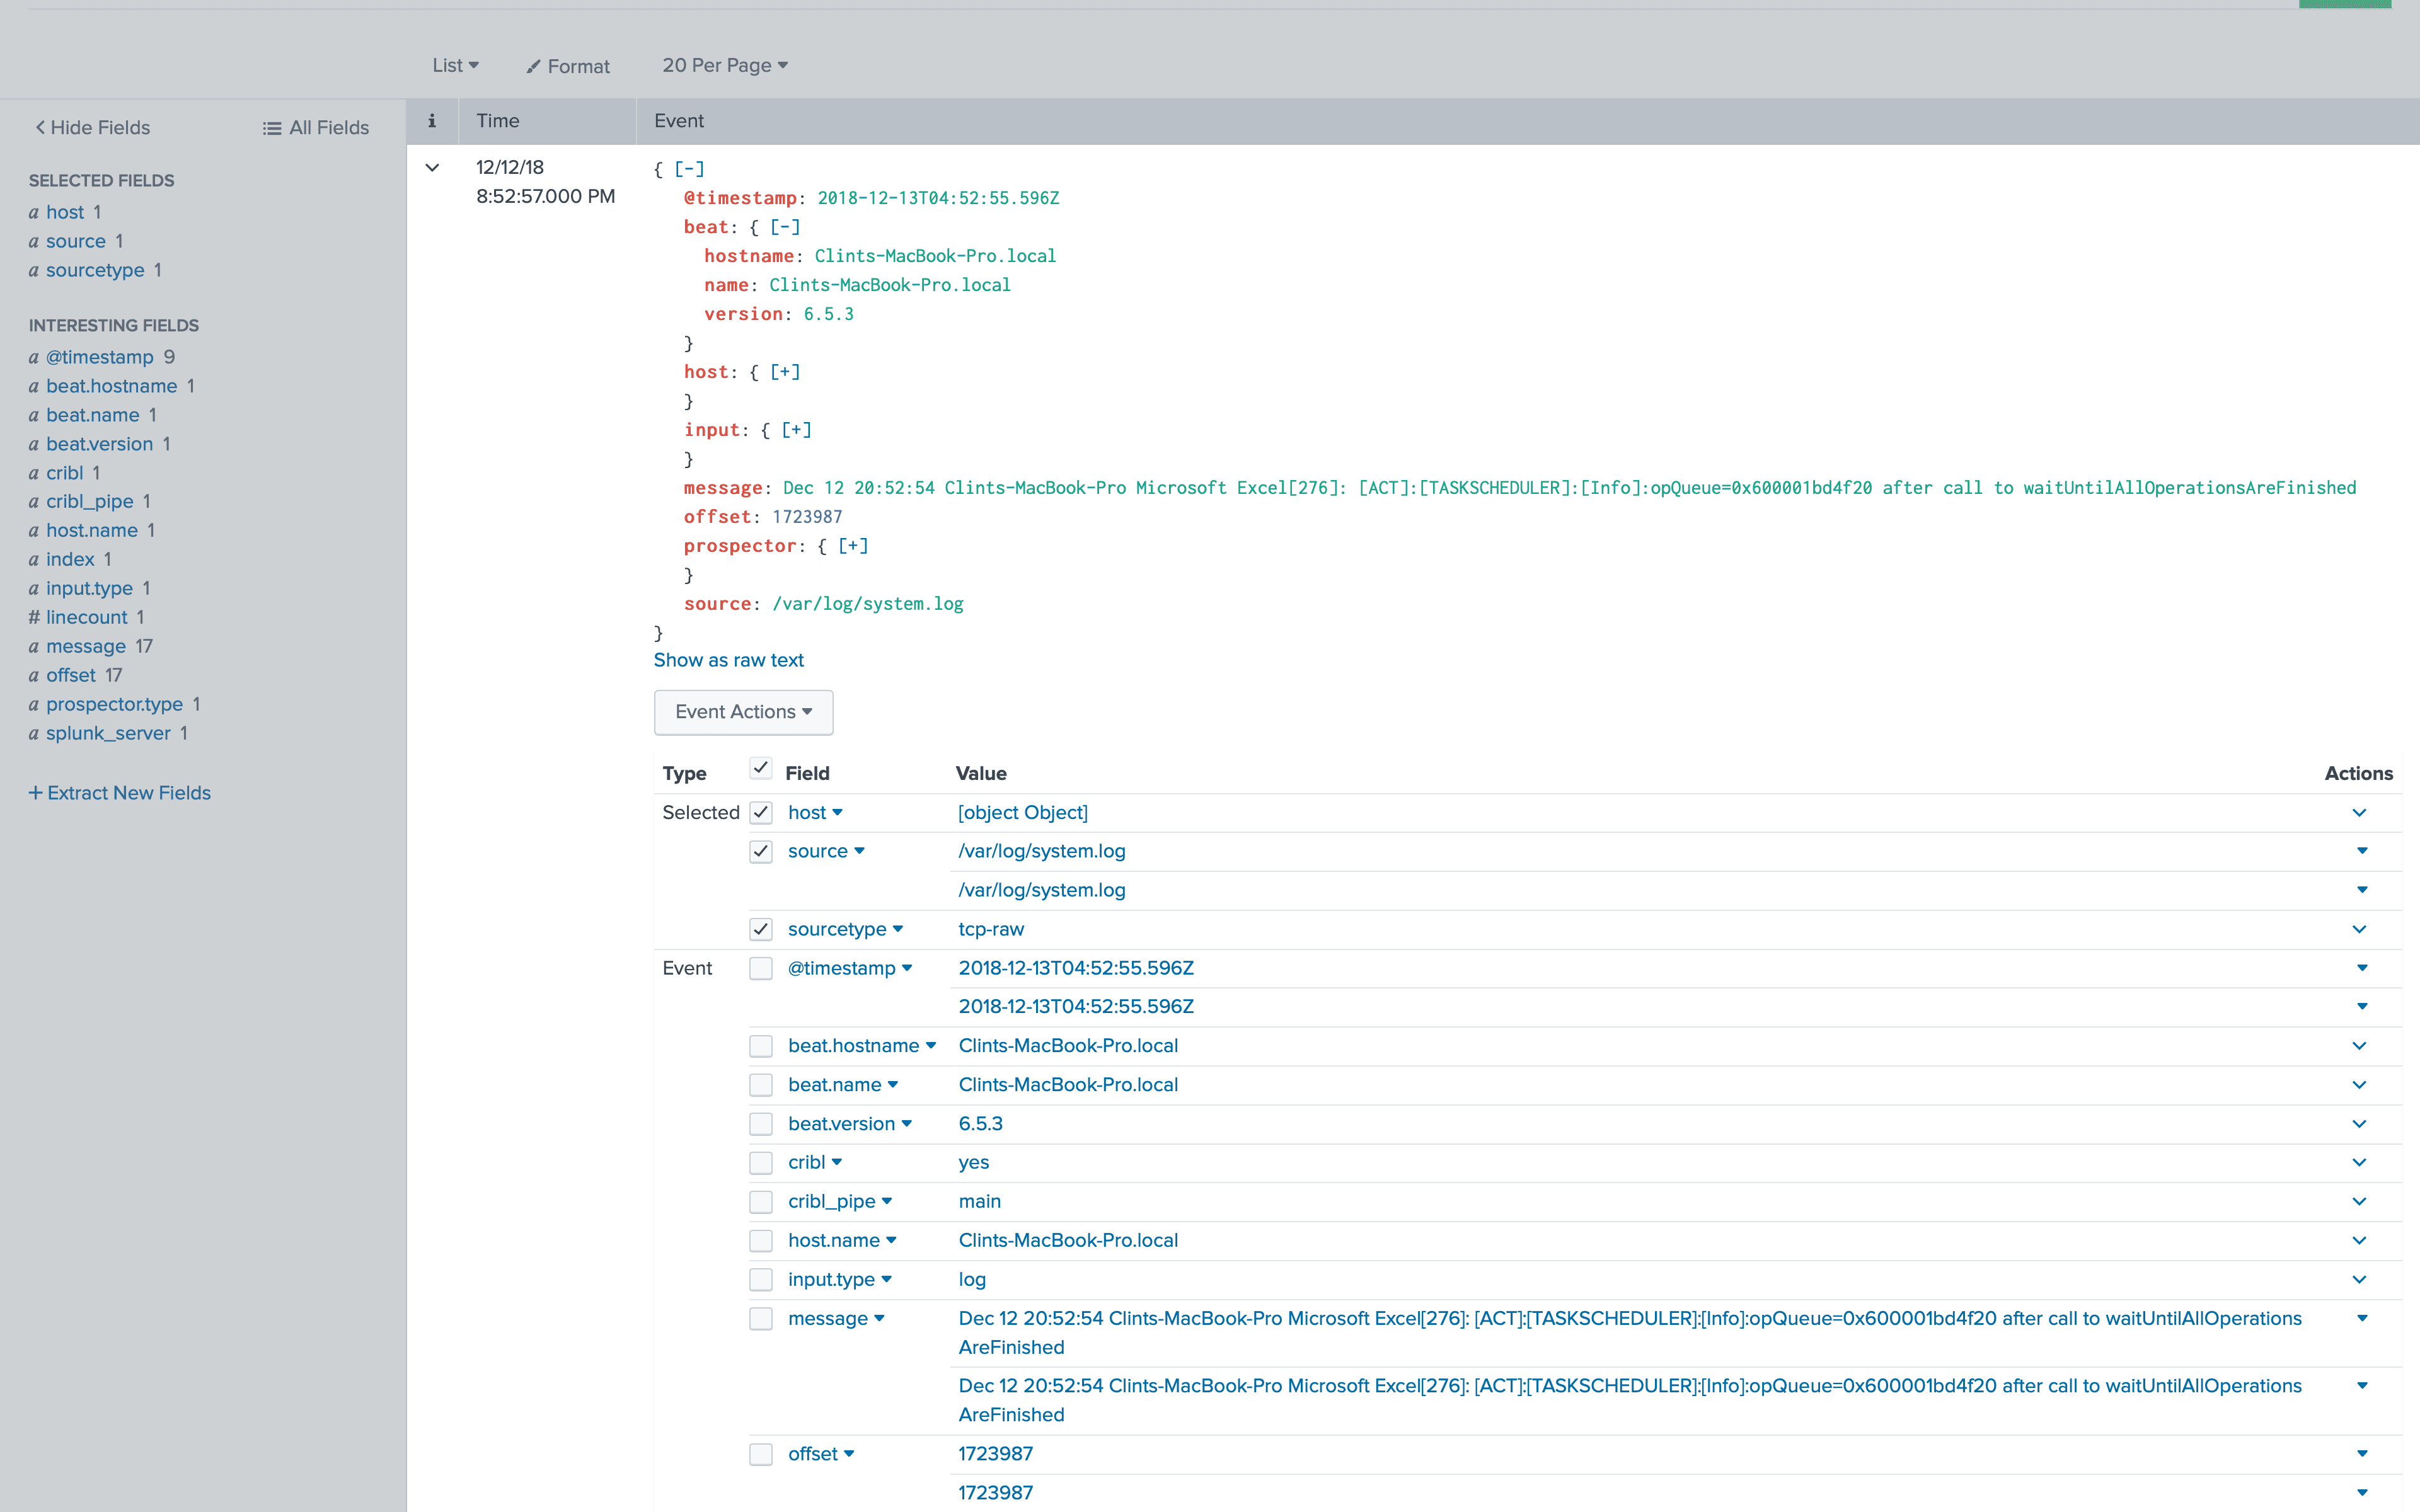Collapse the beat JSON object
Viewport: 2420px width, 1512px height.
tap(785, 227)
